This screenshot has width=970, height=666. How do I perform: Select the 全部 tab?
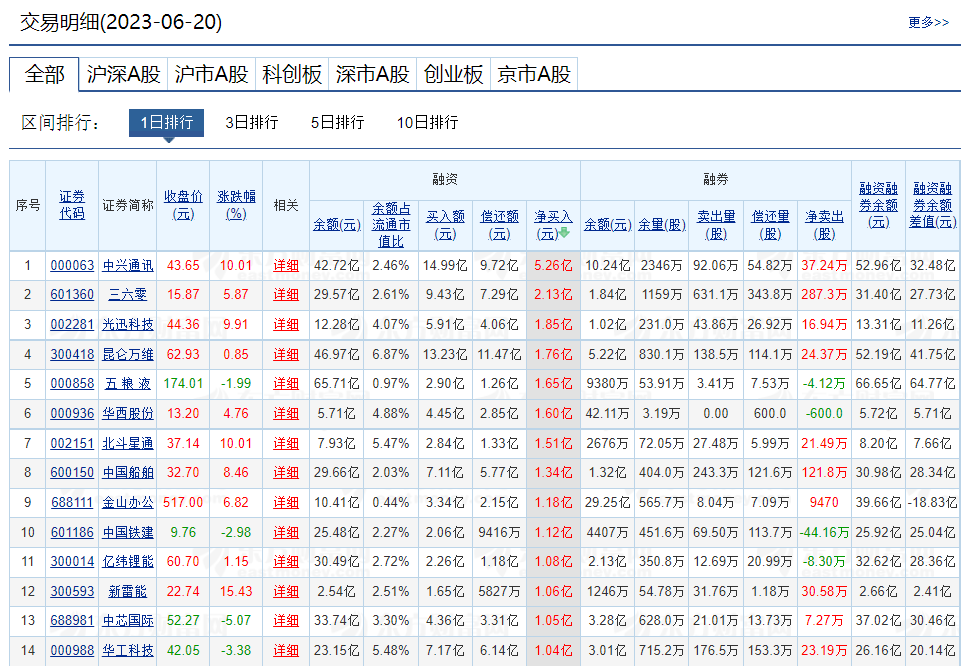click(x=45, y=74)
